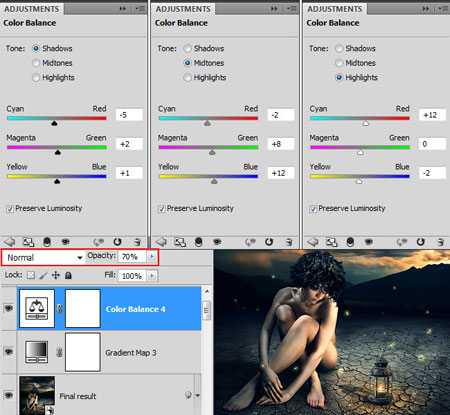Click the Yellow-Blue value field showing +12
Image resolution: width=450 pixels, height=415 pixels.
click(281, 173)
